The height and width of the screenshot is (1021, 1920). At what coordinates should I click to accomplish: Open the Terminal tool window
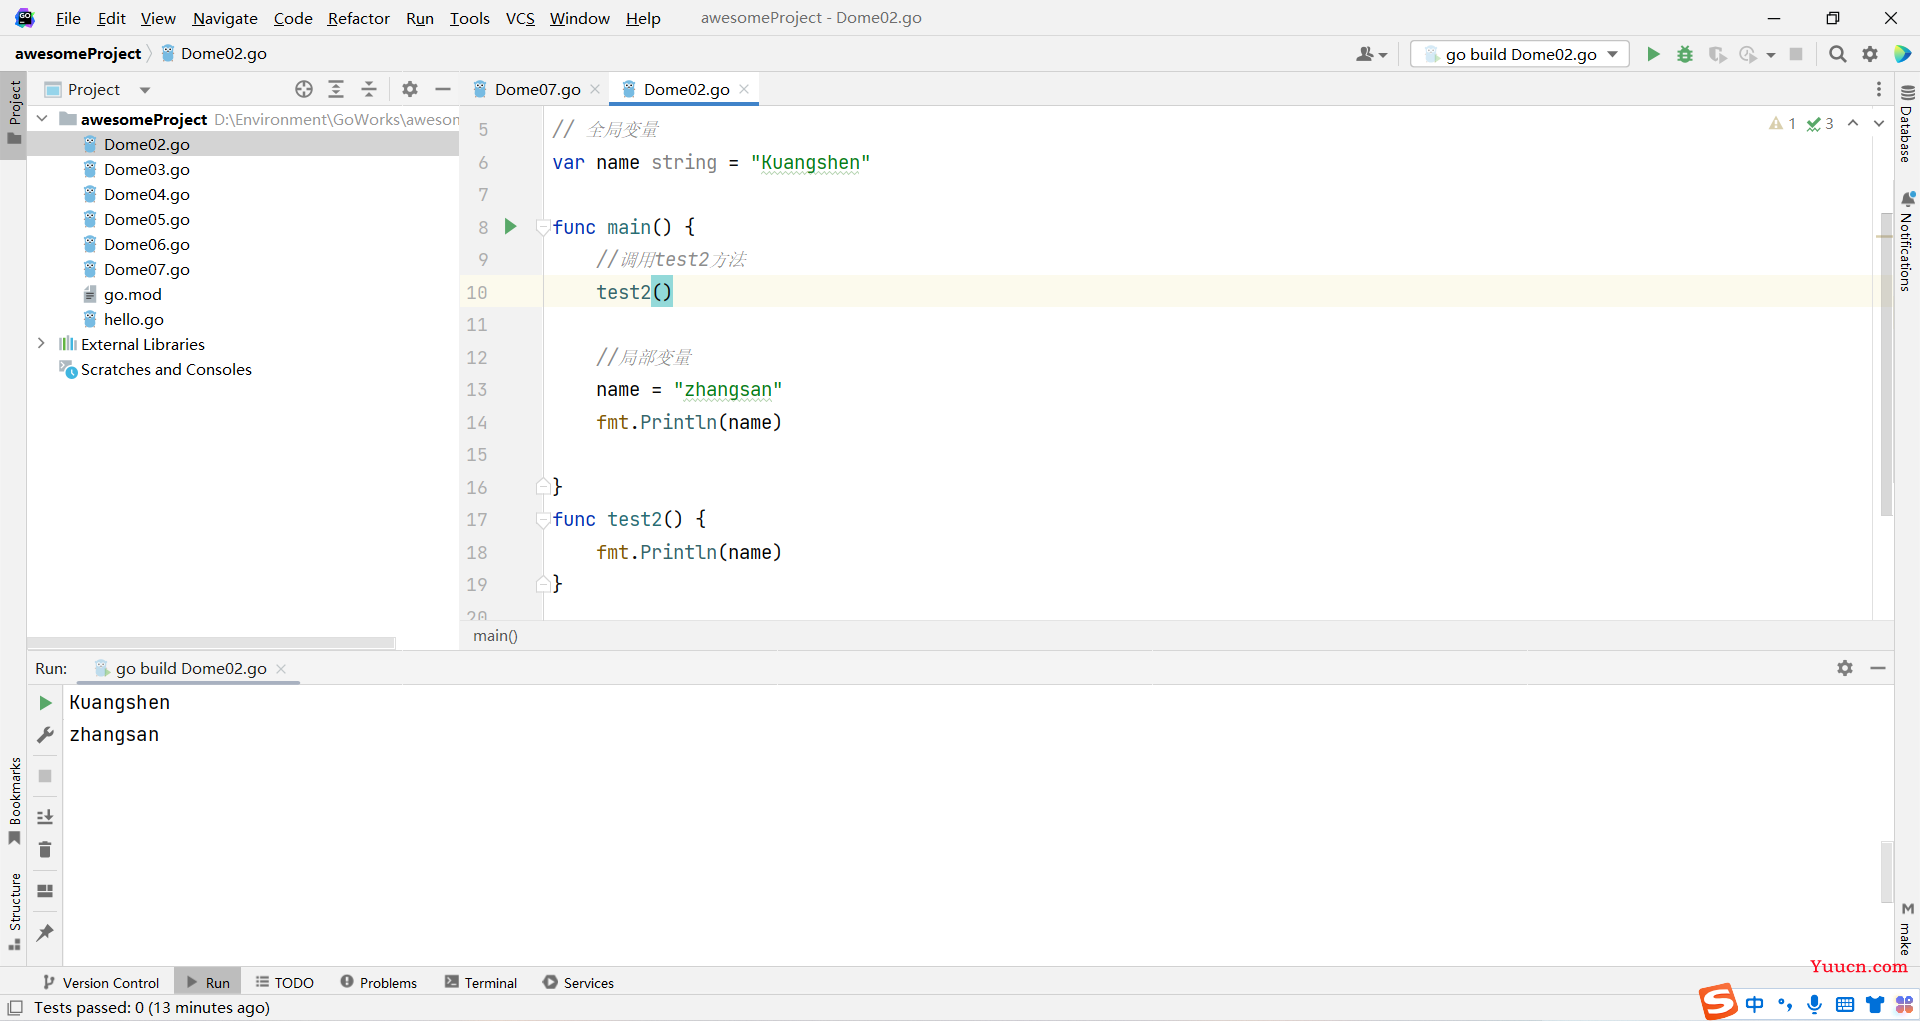481,983
